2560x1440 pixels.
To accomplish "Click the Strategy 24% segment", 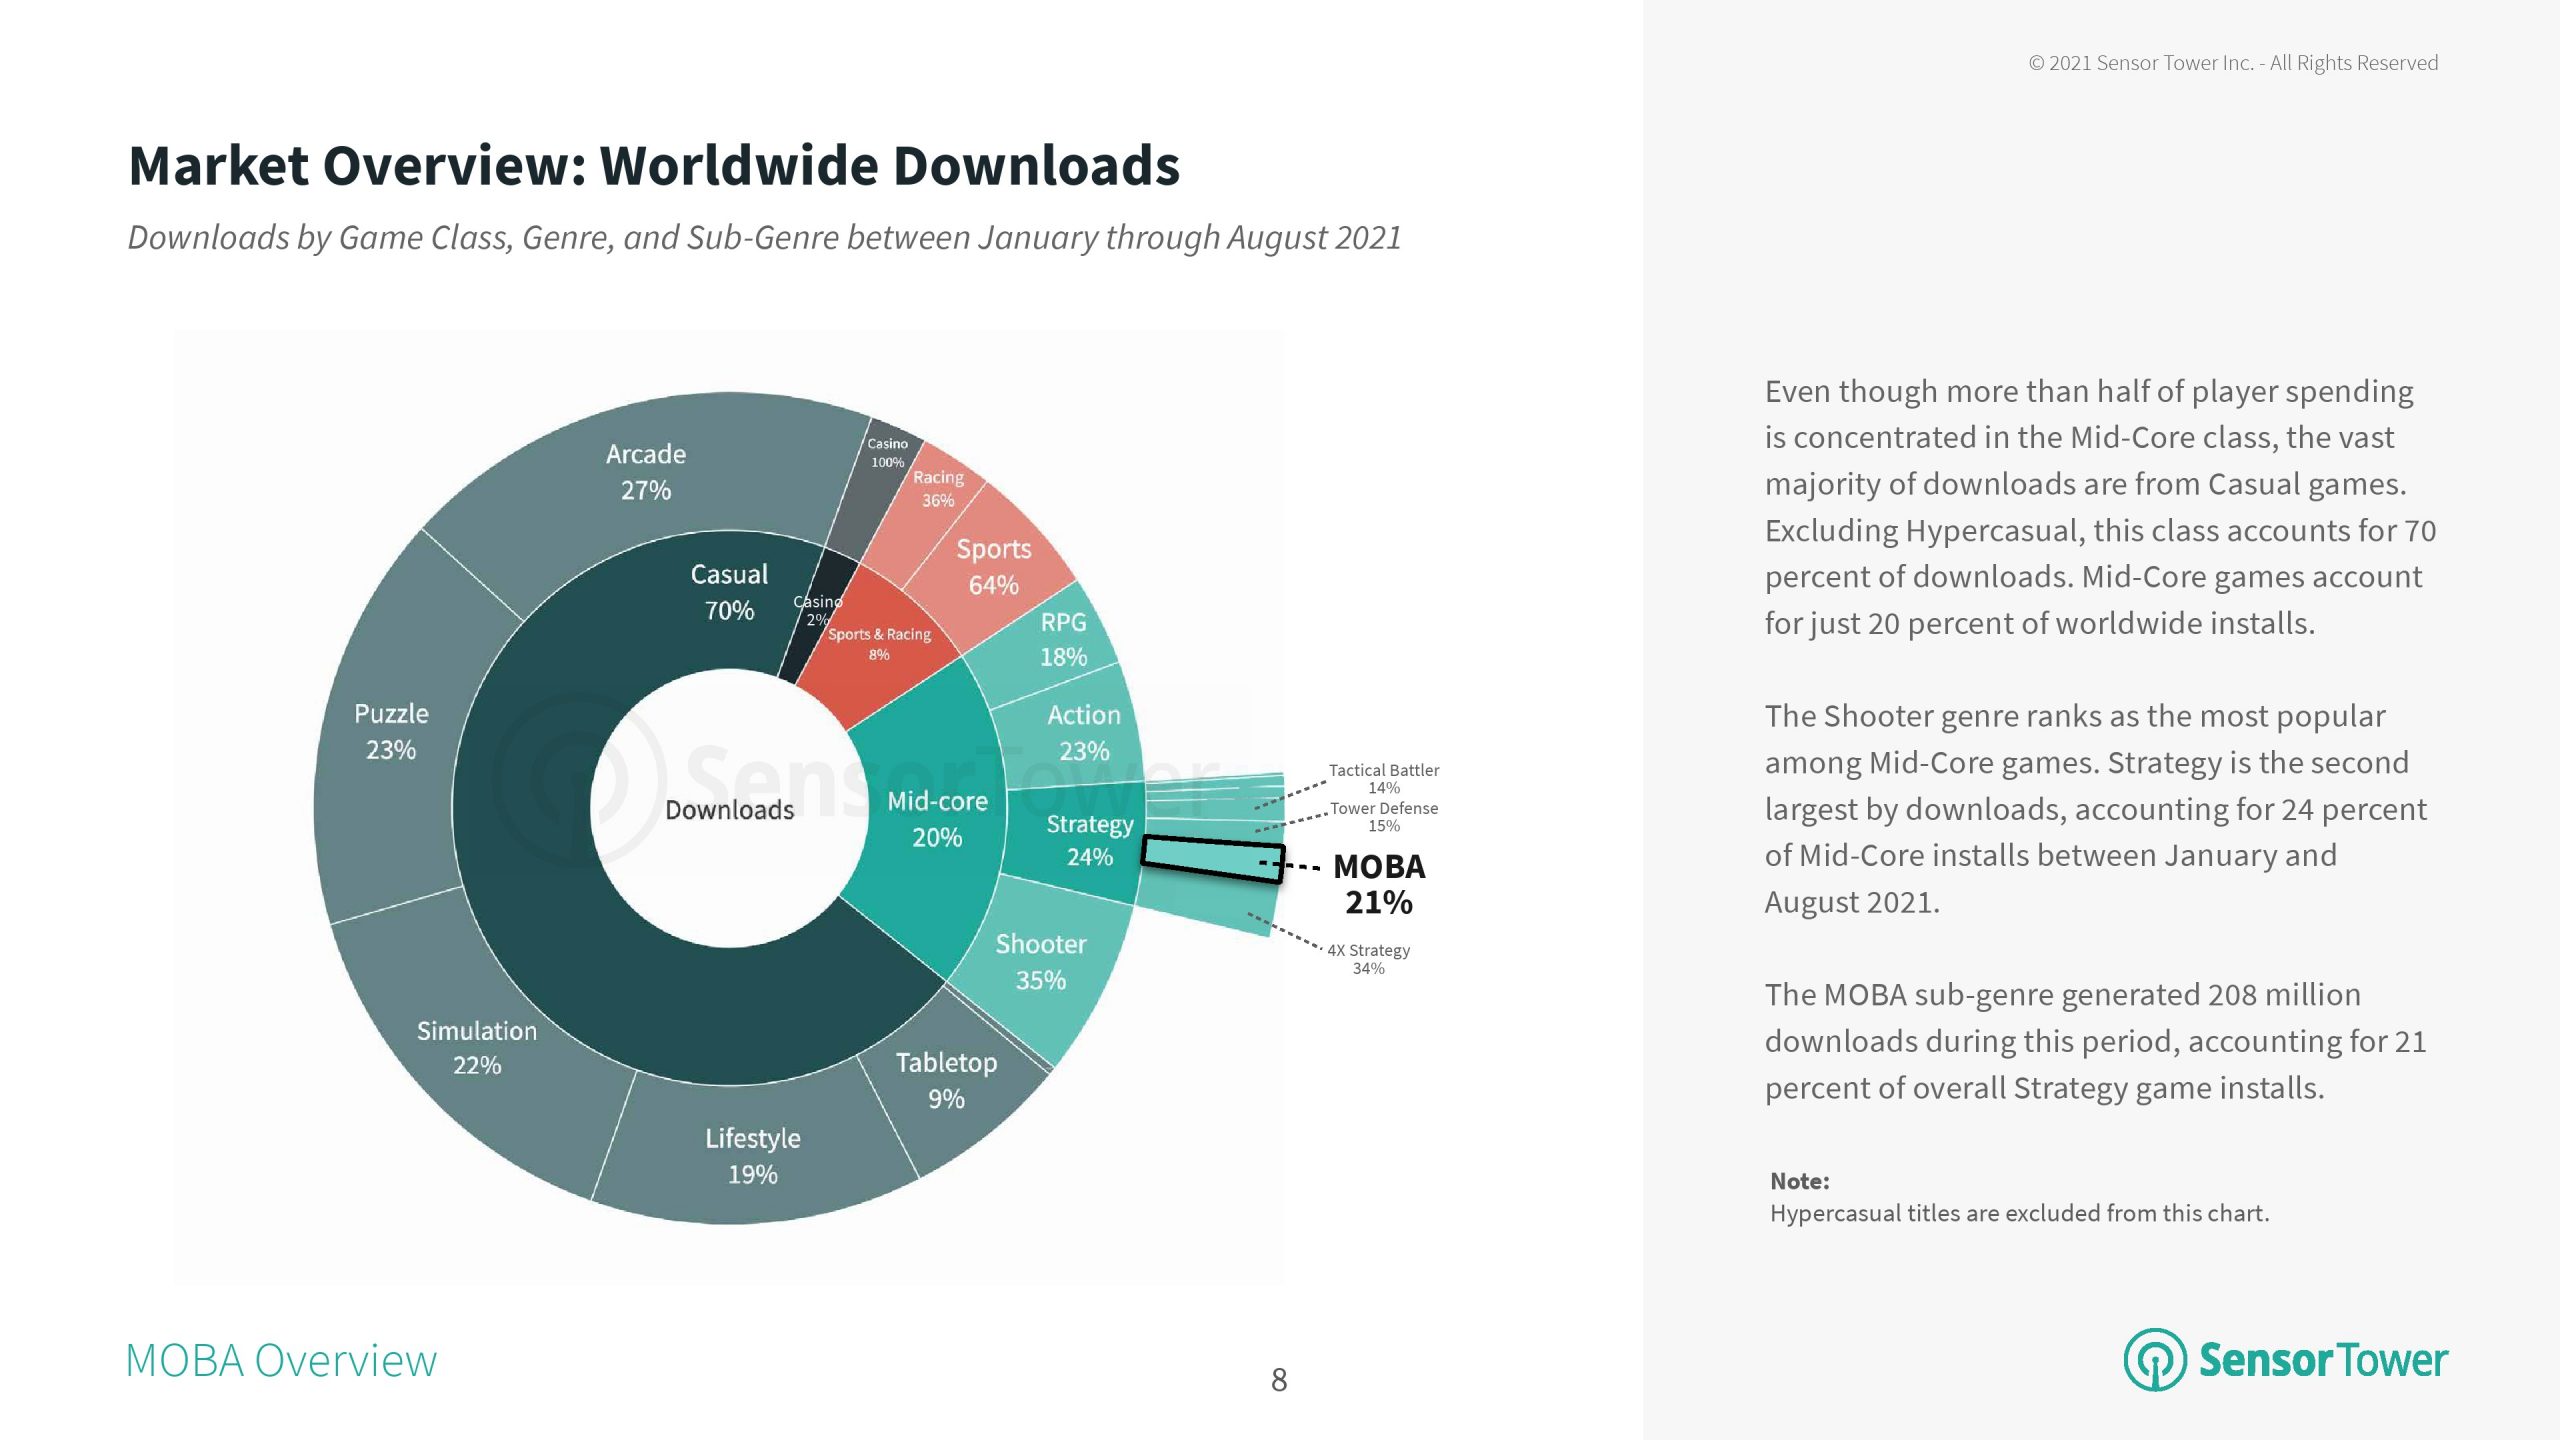I will (x=1088, y=840).
